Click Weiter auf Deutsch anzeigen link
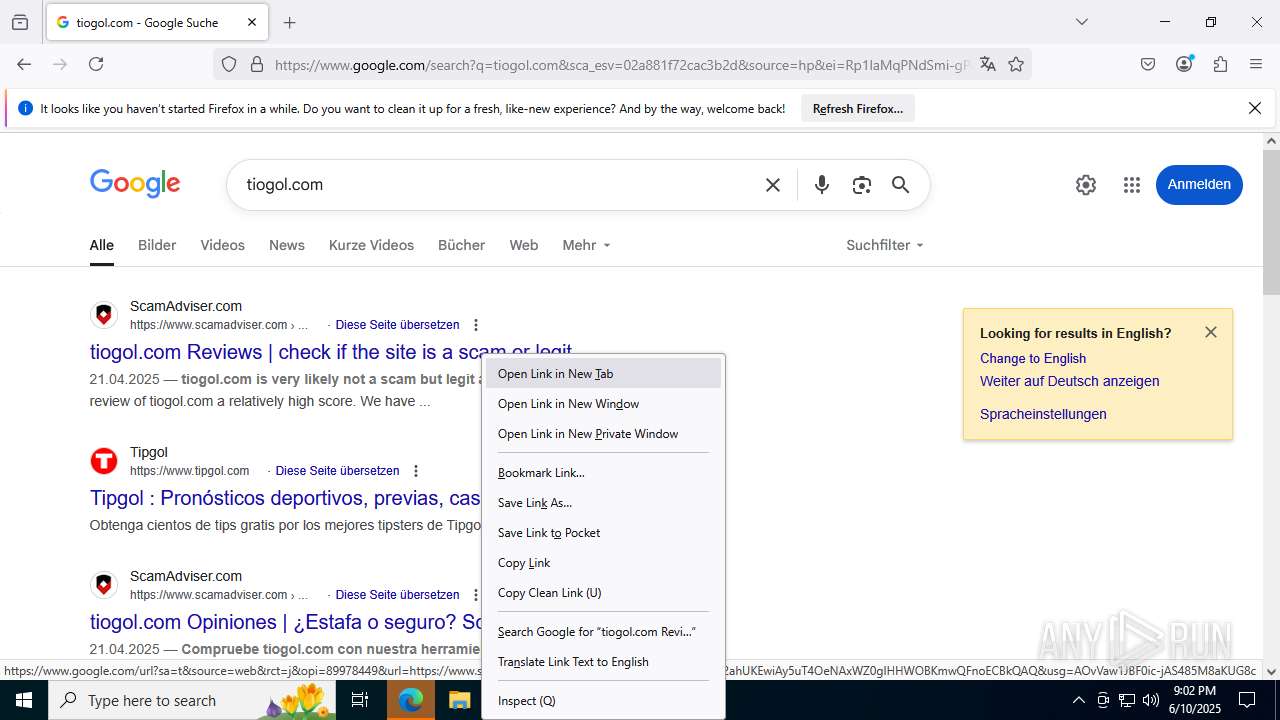The width and height of the screenshot is (1280, 720). (x=1070, y=381)
